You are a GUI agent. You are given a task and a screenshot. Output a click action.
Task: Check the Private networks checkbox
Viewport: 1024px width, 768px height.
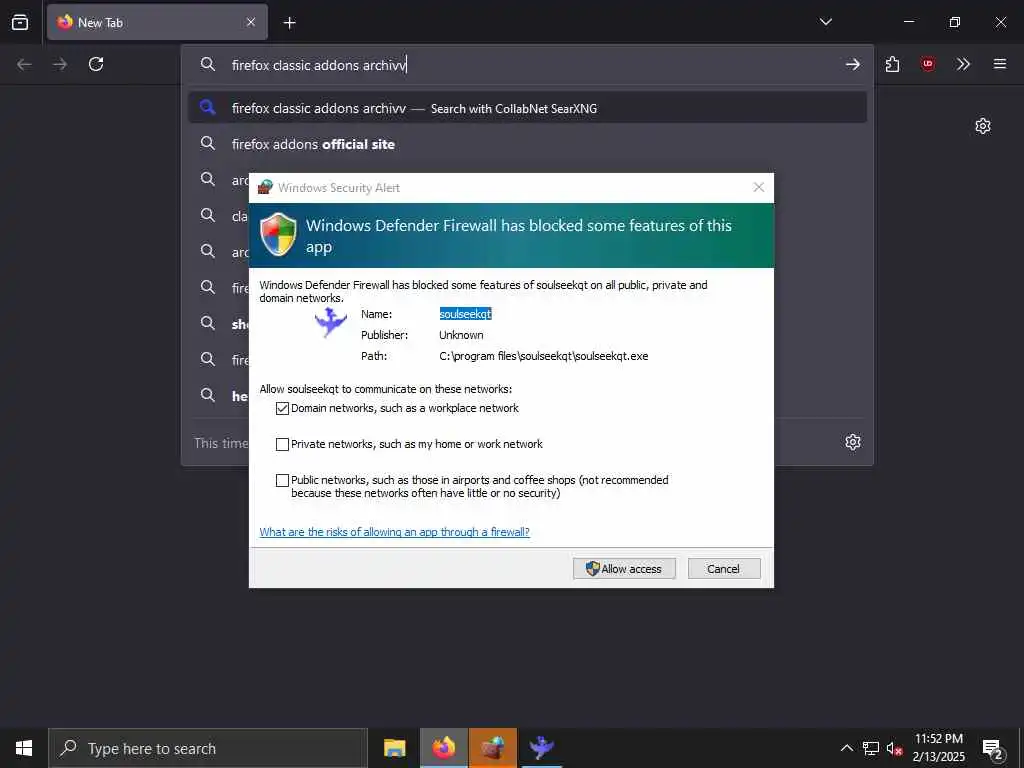tap(282, 444)
